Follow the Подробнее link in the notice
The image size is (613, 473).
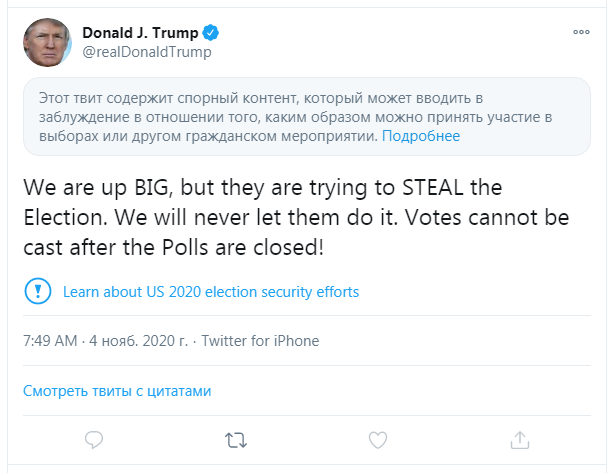point(421,136)
